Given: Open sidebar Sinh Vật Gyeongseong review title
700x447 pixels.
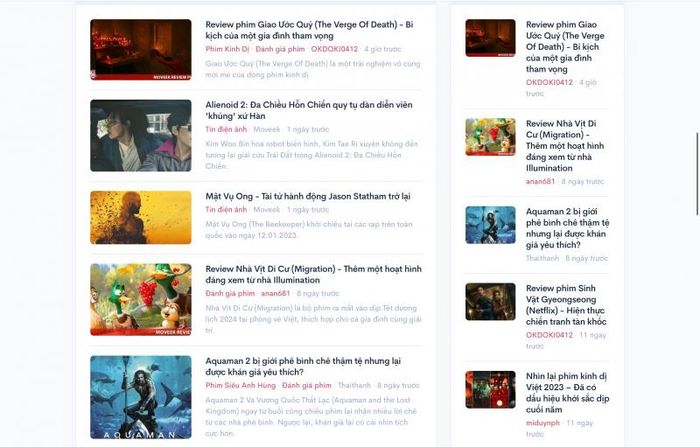Looking at the screenshot, I should [x=566, y=305].
